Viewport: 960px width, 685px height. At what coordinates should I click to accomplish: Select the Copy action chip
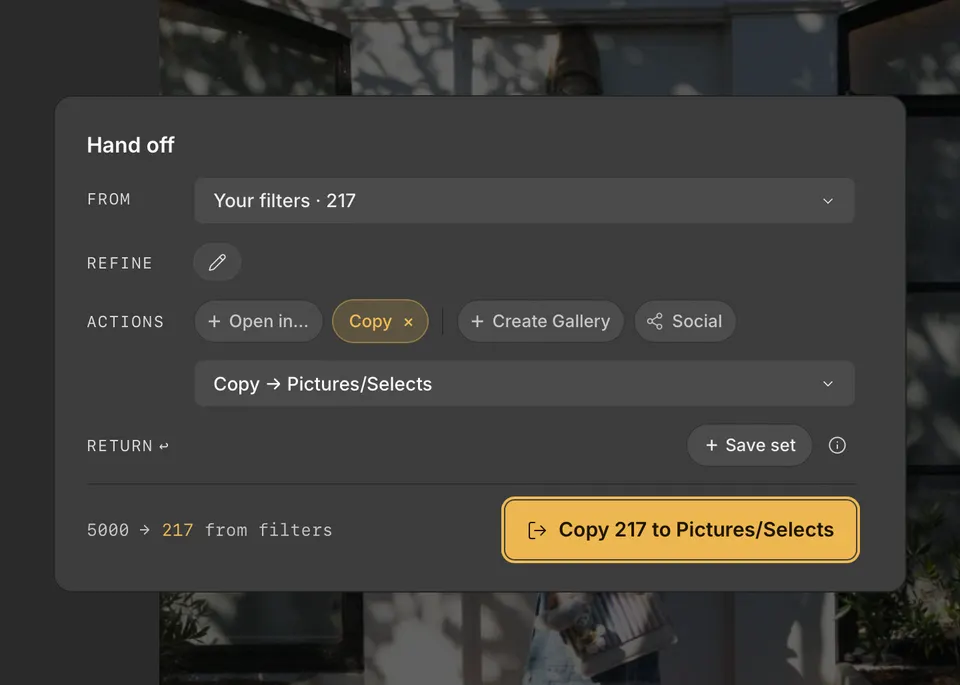pos(380,321)
